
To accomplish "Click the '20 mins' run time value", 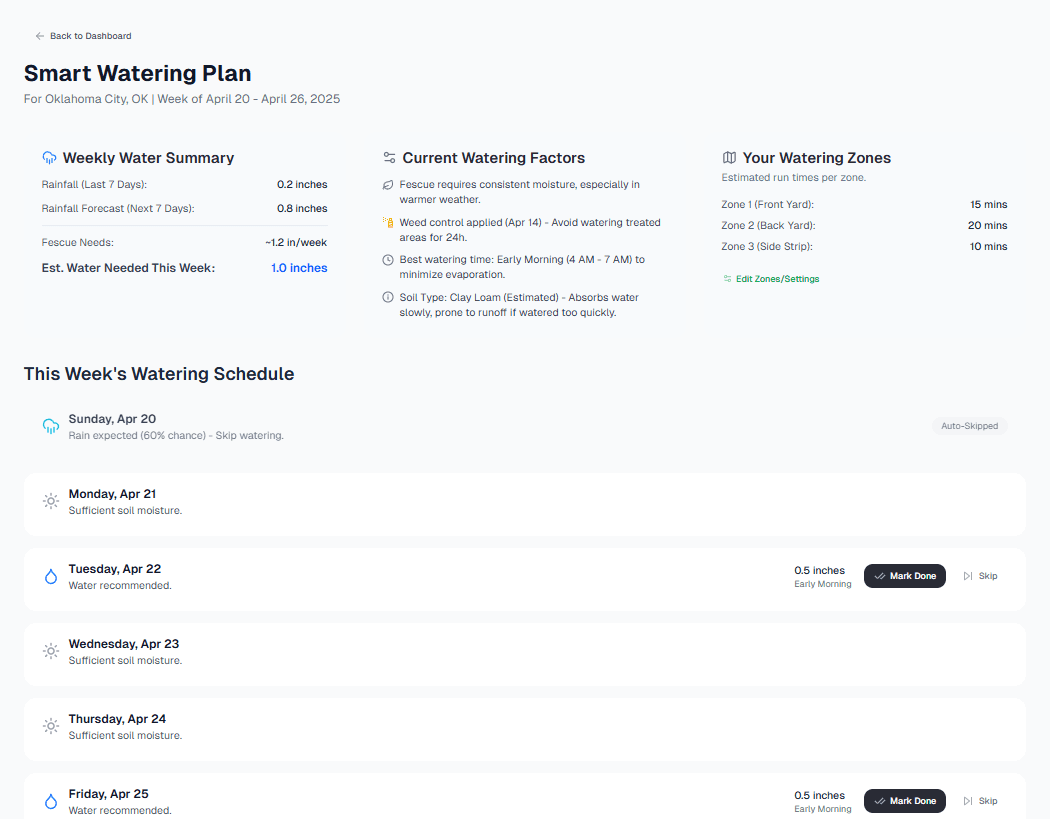I will click(988, 226).
